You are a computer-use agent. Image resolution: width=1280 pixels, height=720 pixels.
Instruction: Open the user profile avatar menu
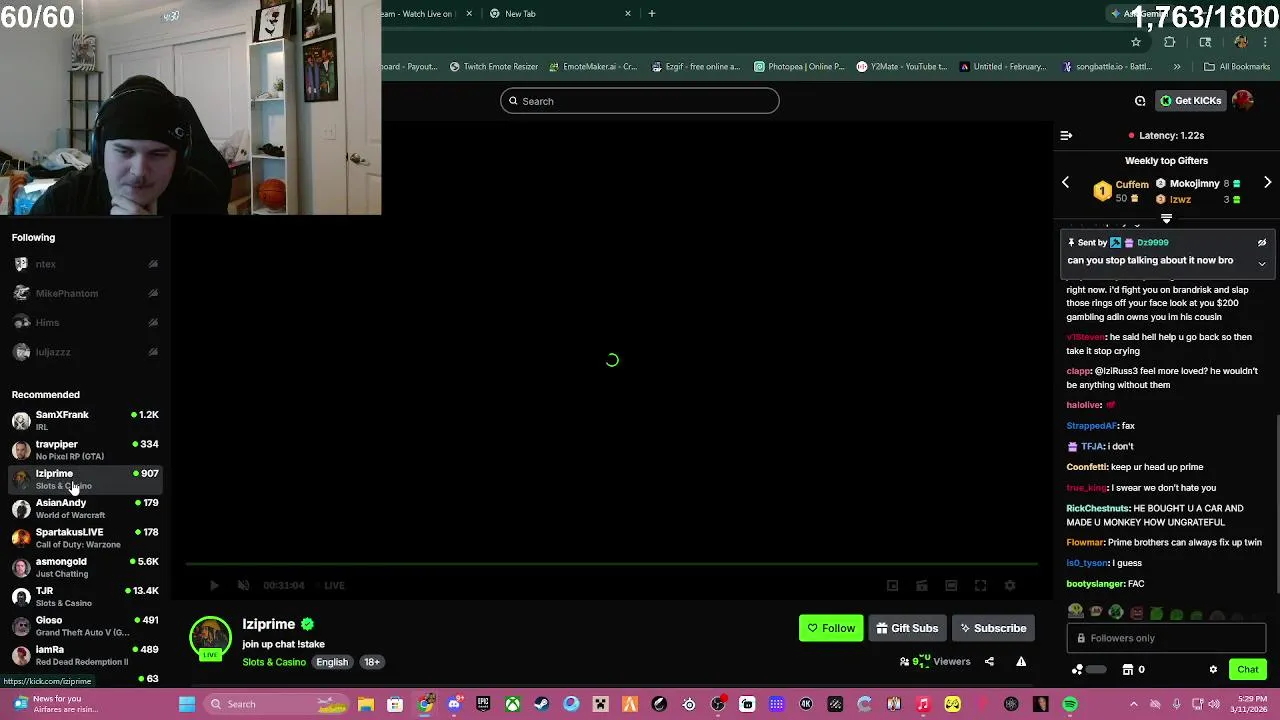tap(1243, 101)
